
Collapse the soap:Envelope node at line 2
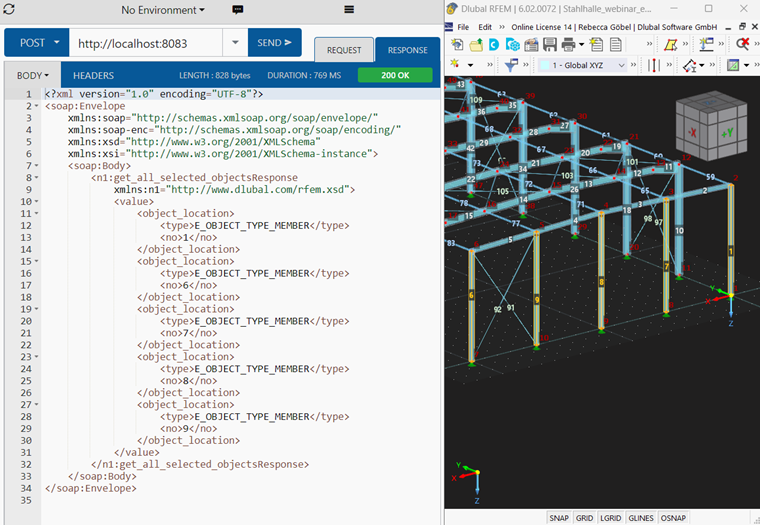(36, 106)
